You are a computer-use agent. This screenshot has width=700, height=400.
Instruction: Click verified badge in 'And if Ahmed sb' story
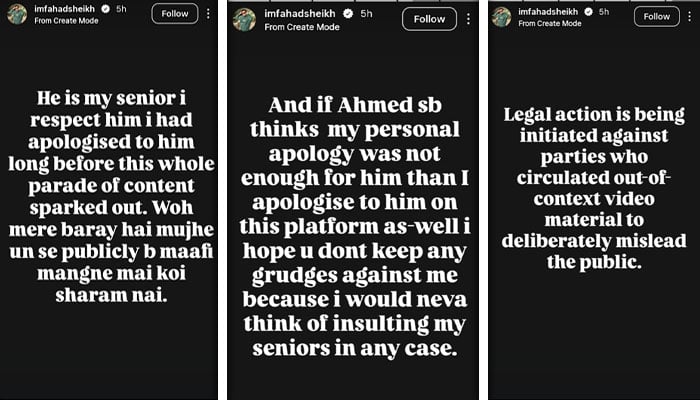348,14
